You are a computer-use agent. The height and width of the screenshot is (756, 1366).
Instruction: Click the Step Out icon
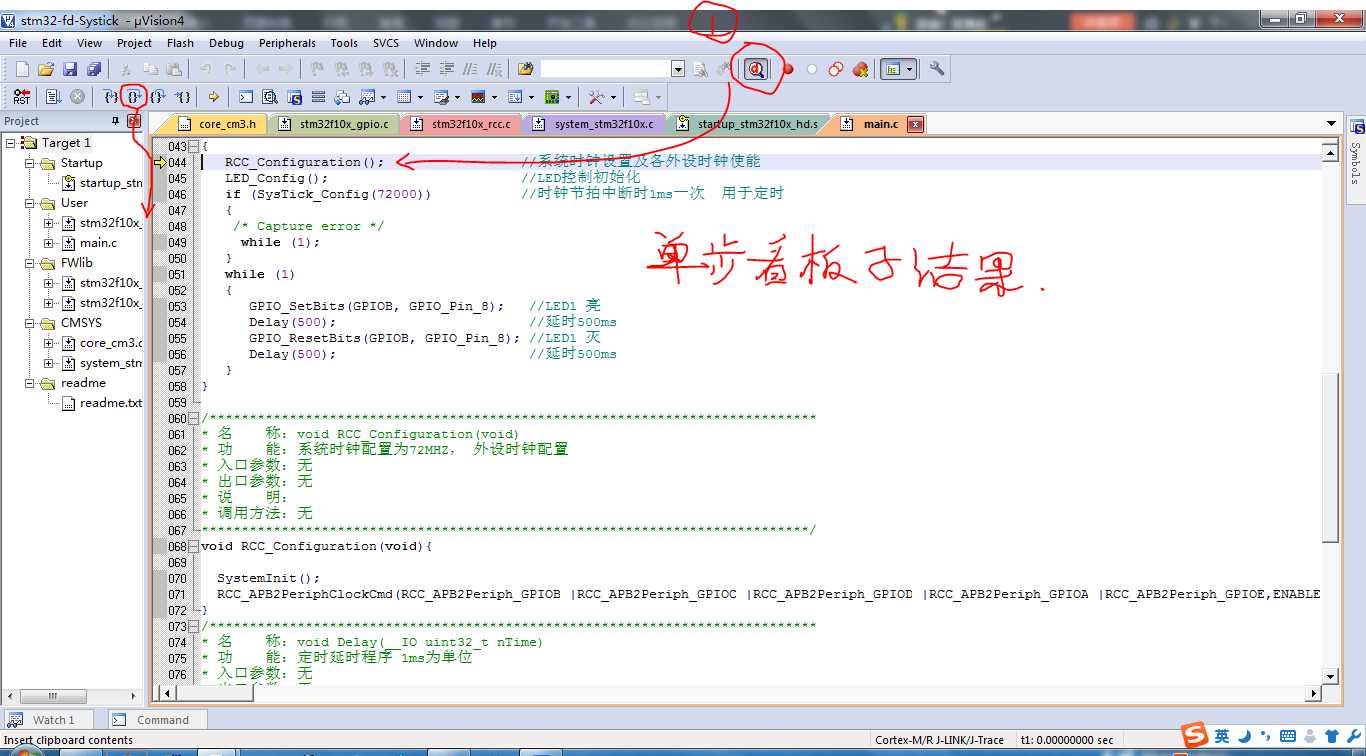pyautogui.click(x=158, y=97)
